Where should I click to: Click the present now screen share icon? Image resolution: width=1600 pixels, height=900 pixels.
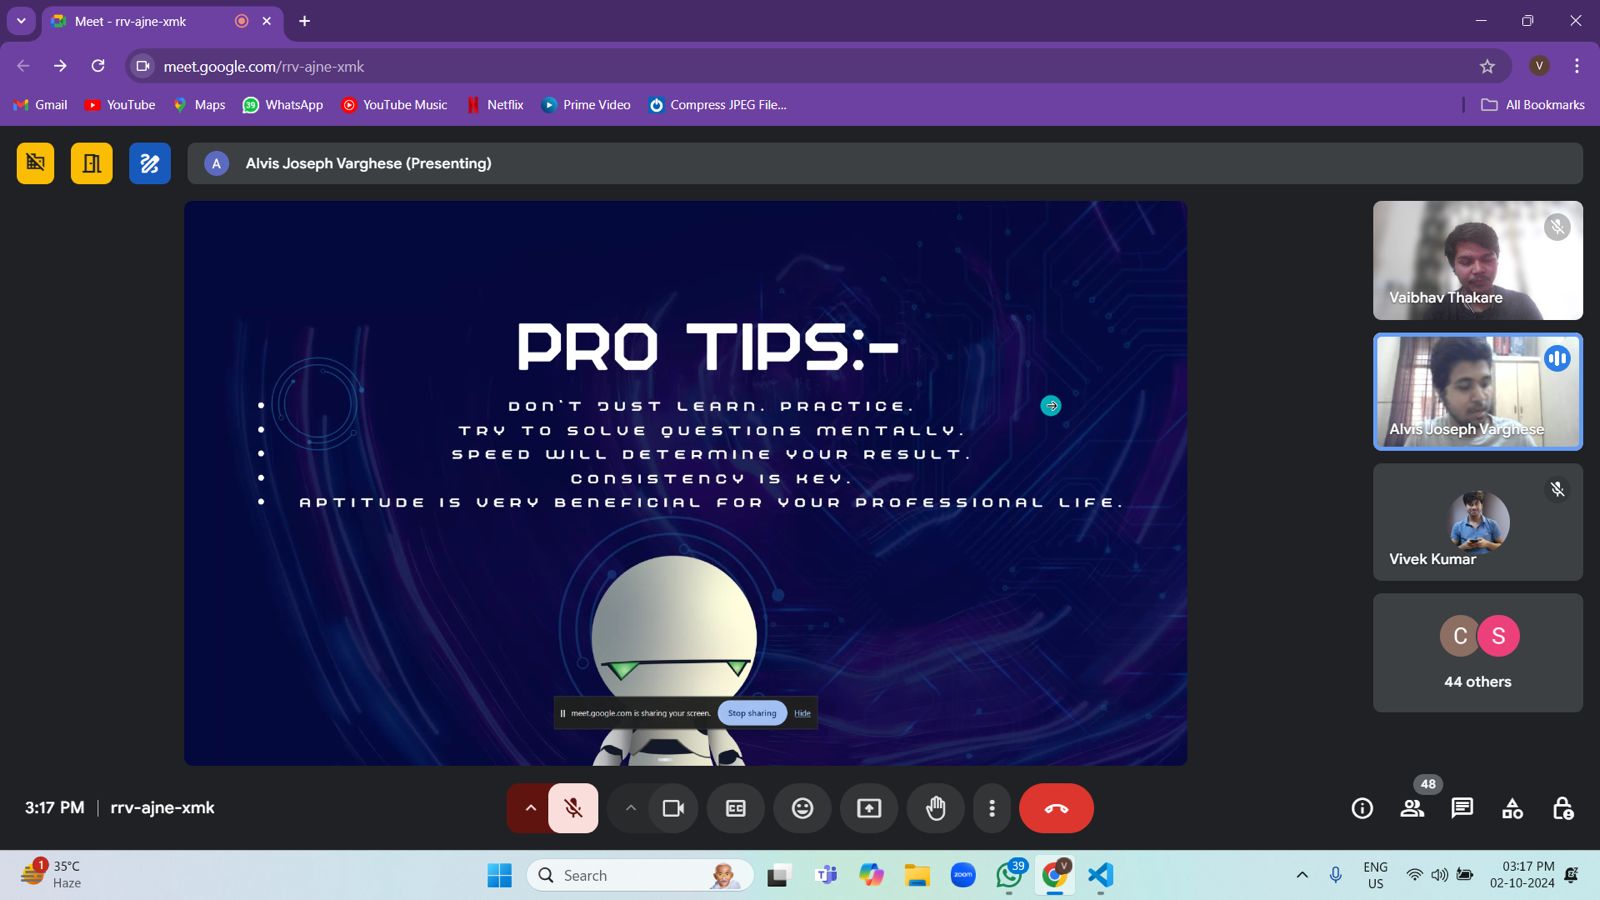coord(869,808)
